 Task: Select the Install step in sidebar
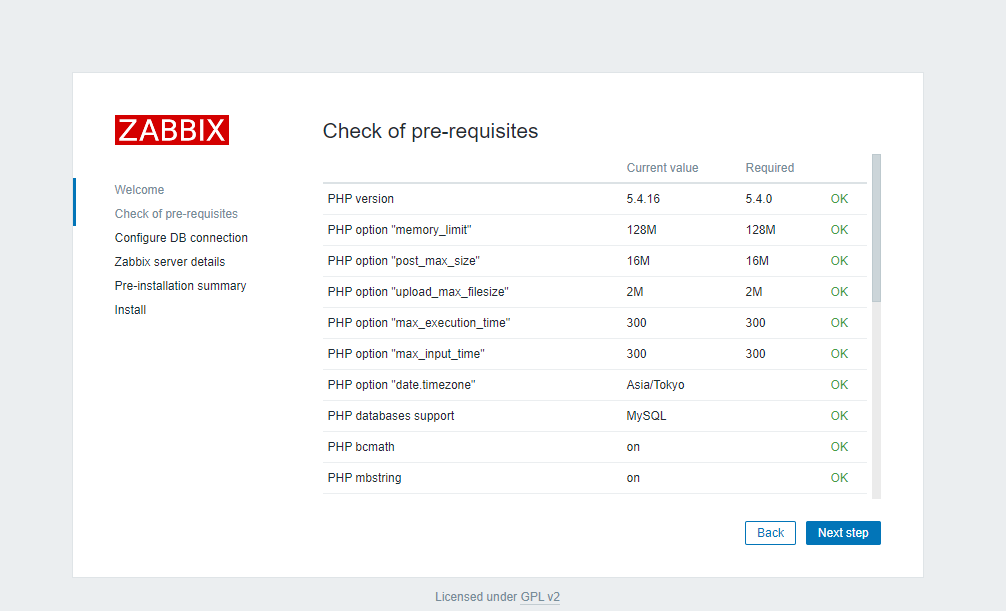click(130, 310)
